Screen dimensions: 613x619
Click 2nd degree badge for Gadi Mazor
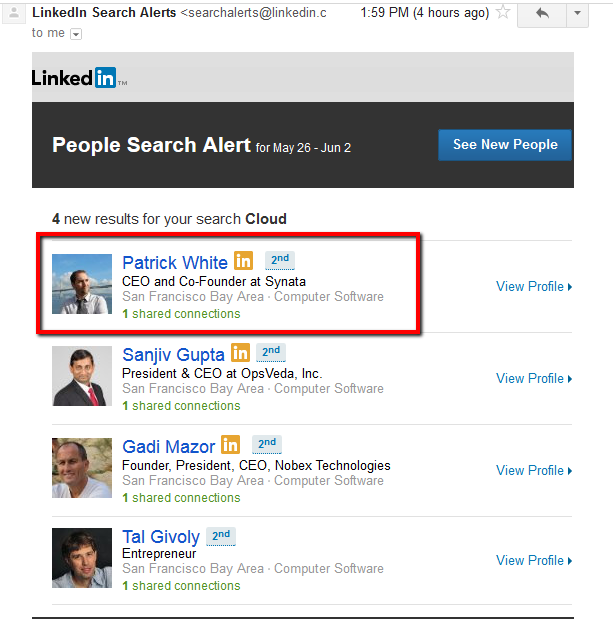(x=267, y=445)
